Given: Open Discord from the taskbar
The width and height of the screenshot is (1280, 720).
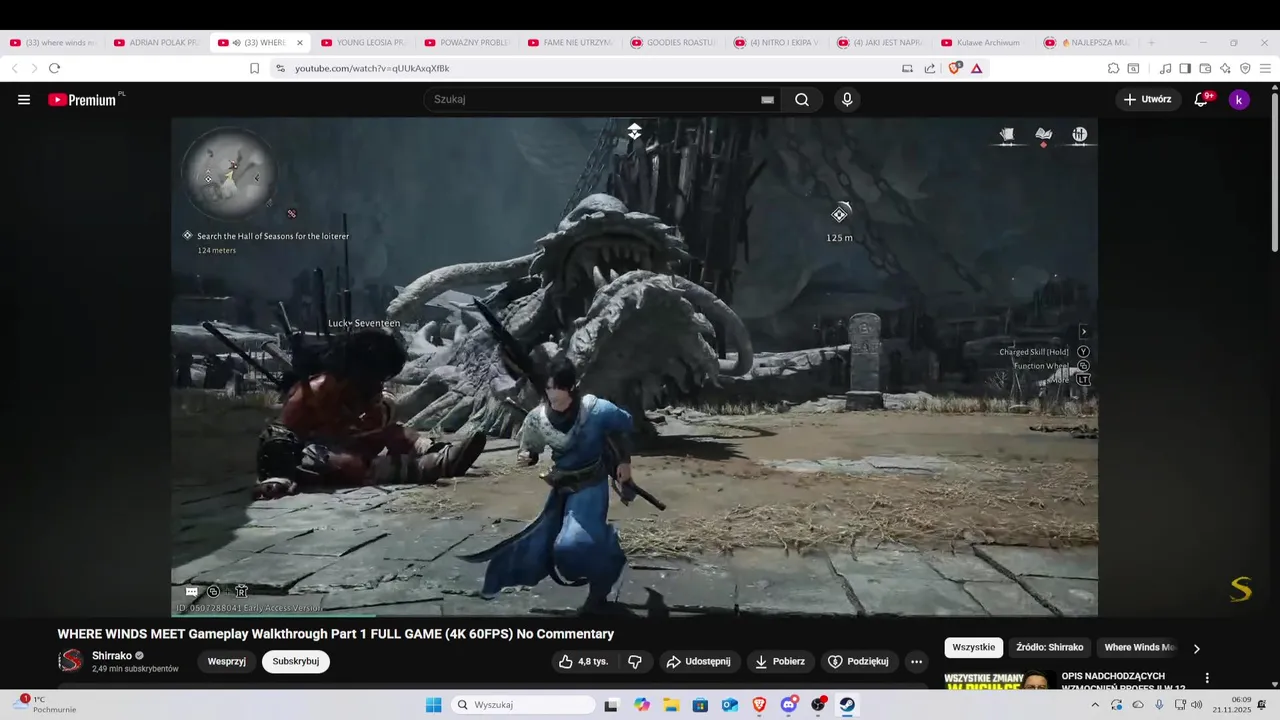Looking at the screenshot, I should pos(789,705).
